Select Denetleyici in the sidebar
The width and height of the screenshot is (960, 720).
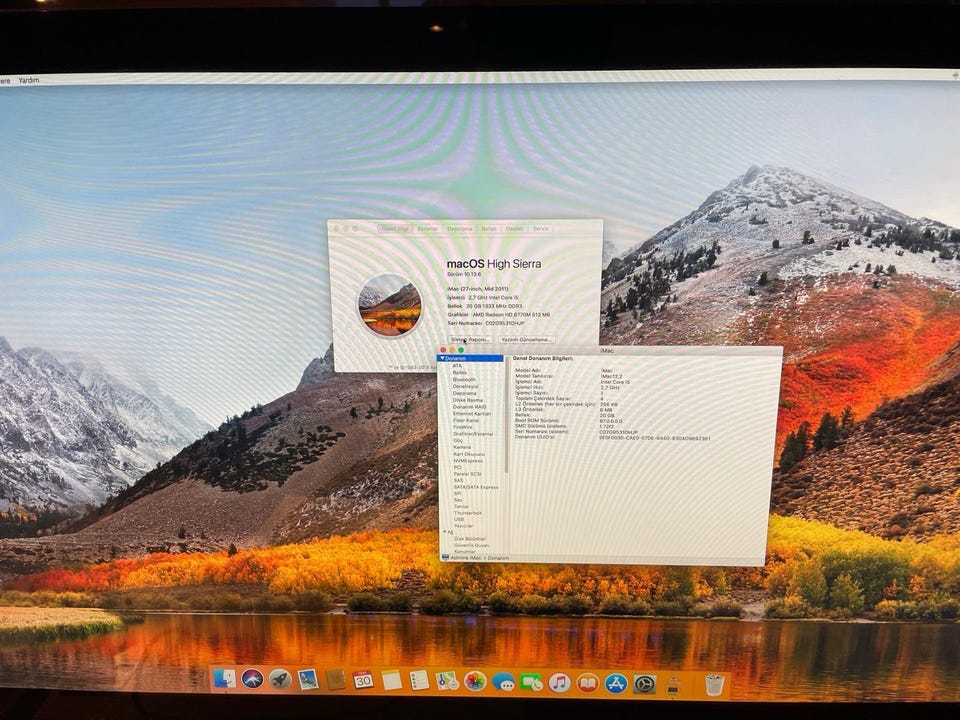465,386
